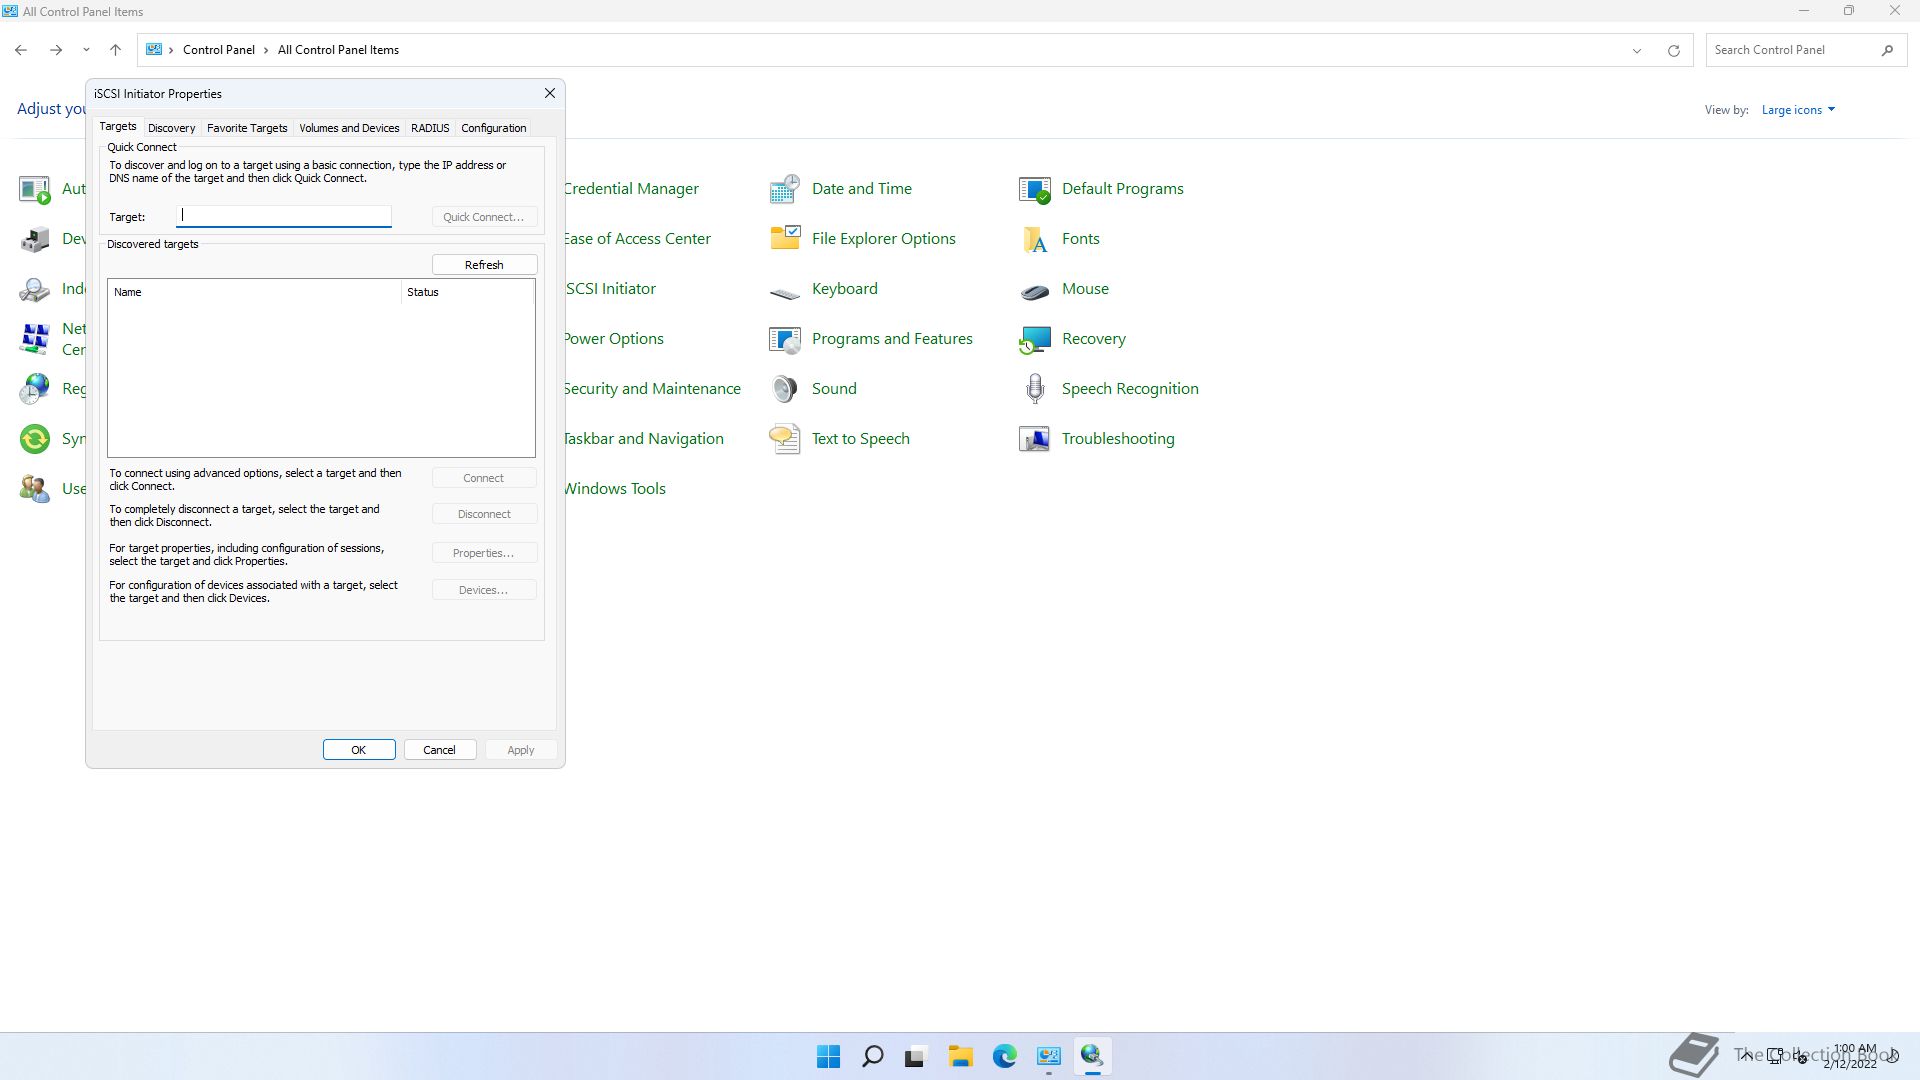Open the Date and Time icon

pyautogui.click(x=785, y=189)
